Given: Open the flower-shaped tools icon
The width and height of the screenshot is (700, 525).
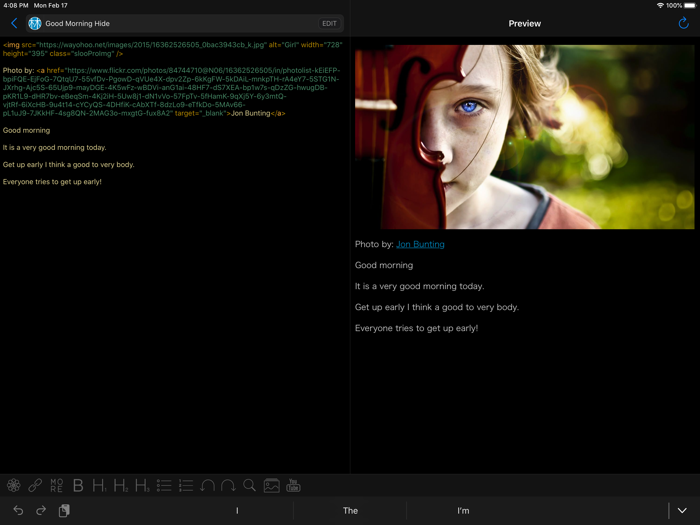Looking at the screenshot, I should [13, 485].
